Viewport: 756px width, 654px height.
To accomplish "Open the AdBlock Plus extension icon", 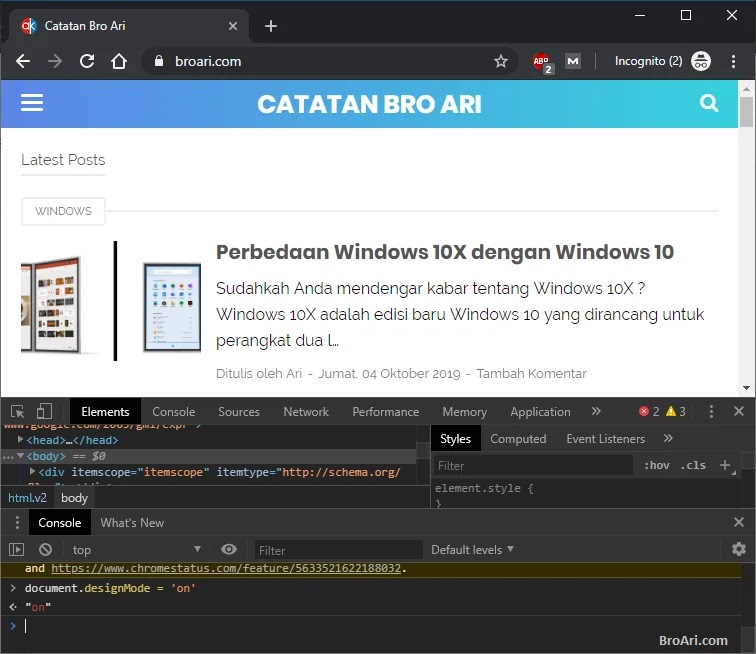I will point(542,62).
